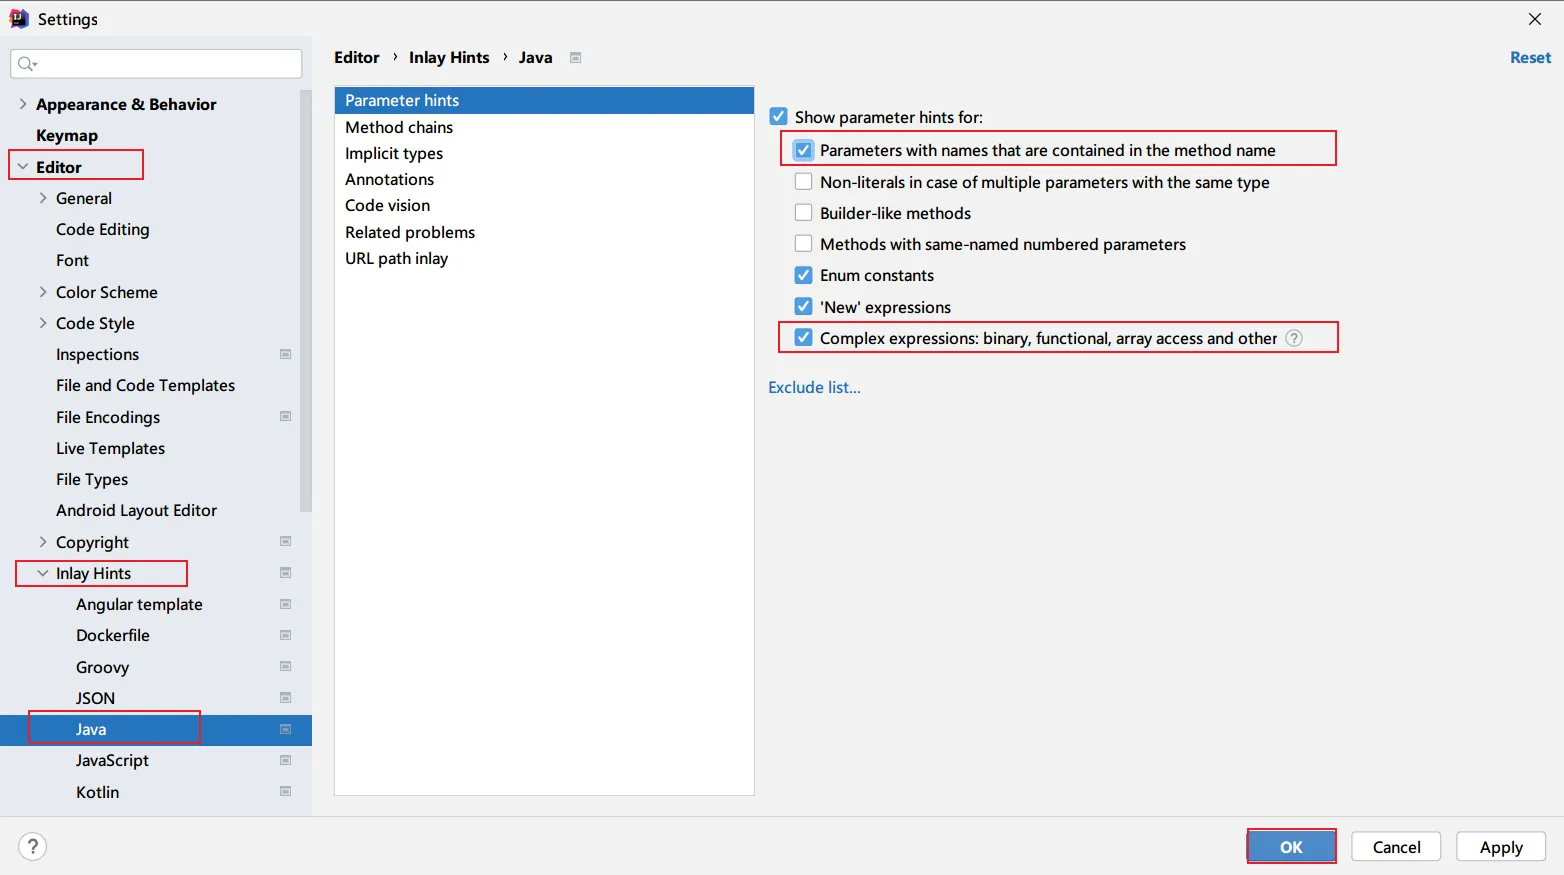Click the IntelliJ app icon in title bar

(19, 19)
